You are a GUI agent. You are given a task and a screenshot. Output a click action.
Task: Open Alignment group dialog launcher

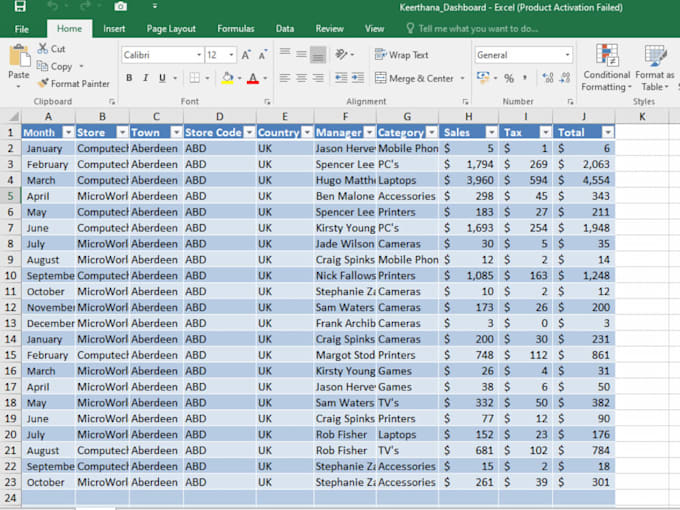point(465,101)
